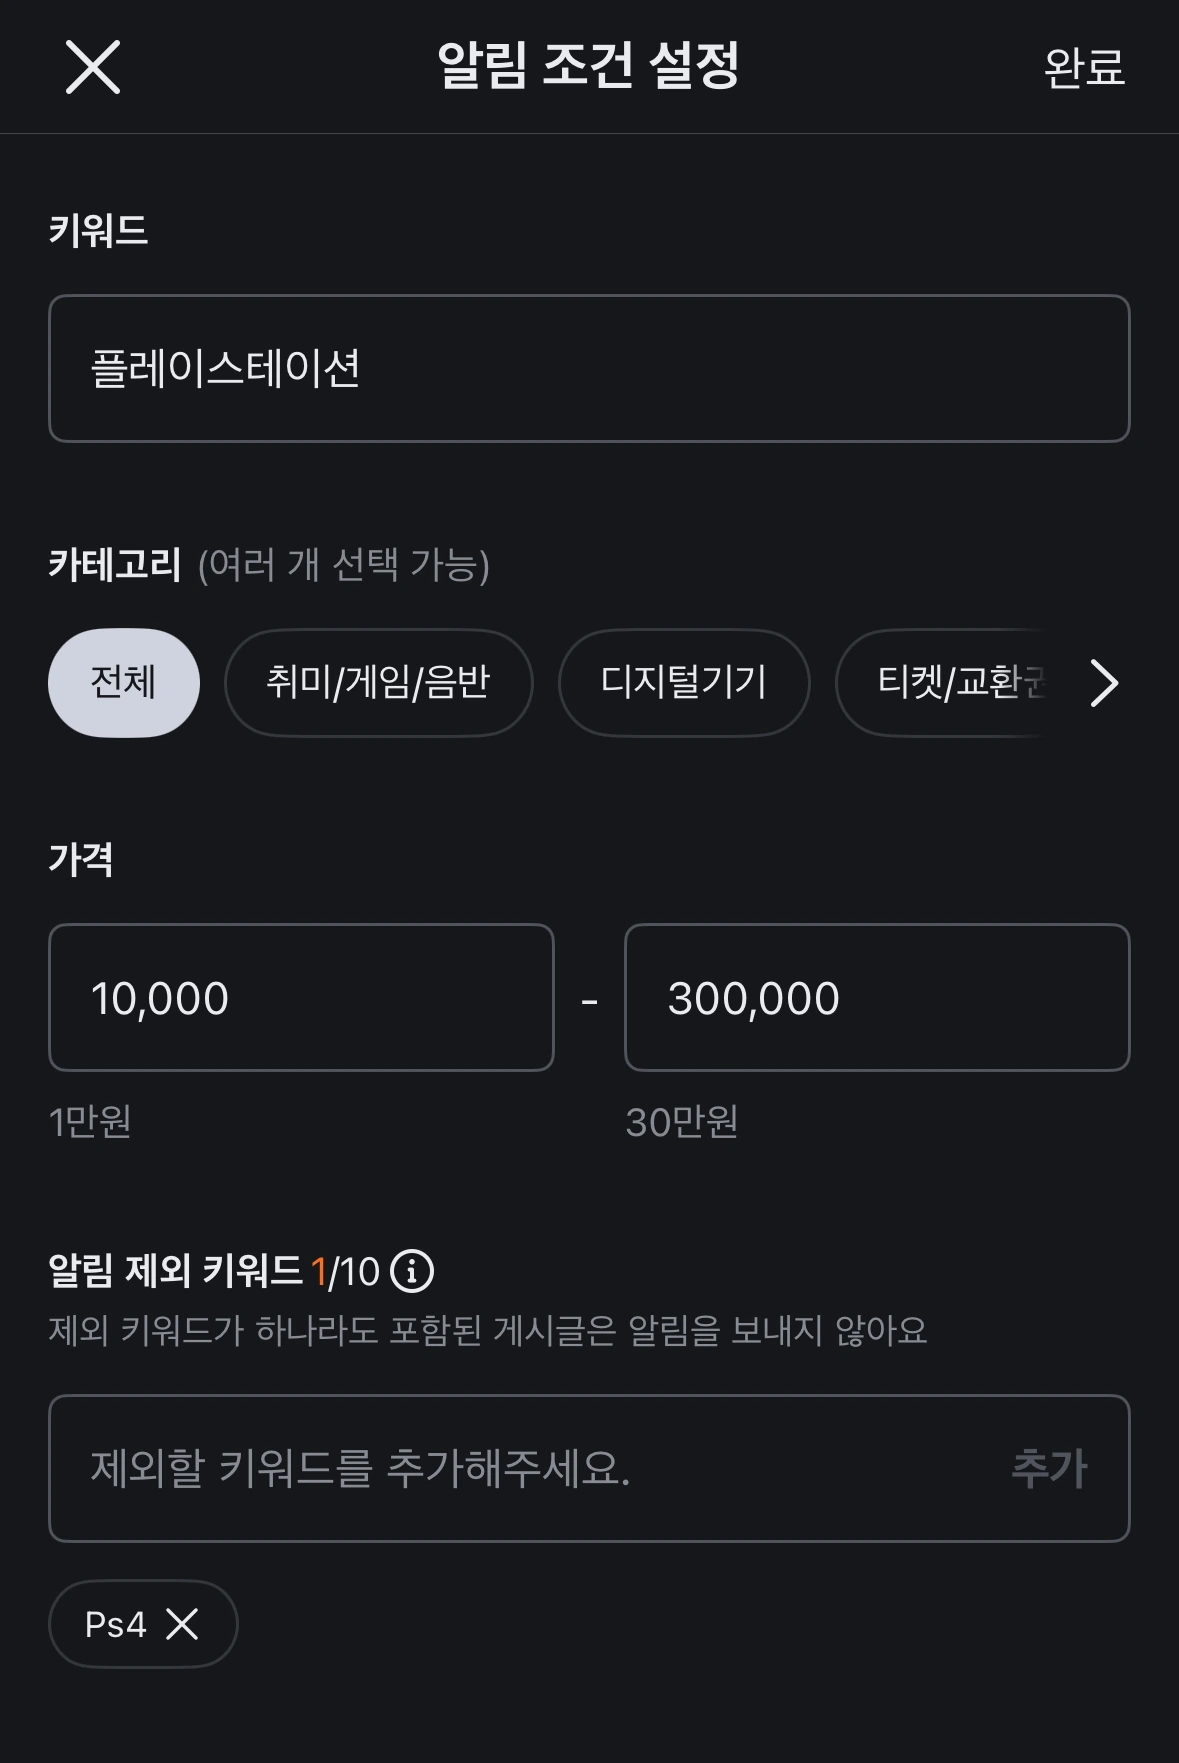Image resolution: width=1179 pixels, height=1763 pixels.
Task: Tap 추가 to add excluded keyword
Action: point(1048,1469)
